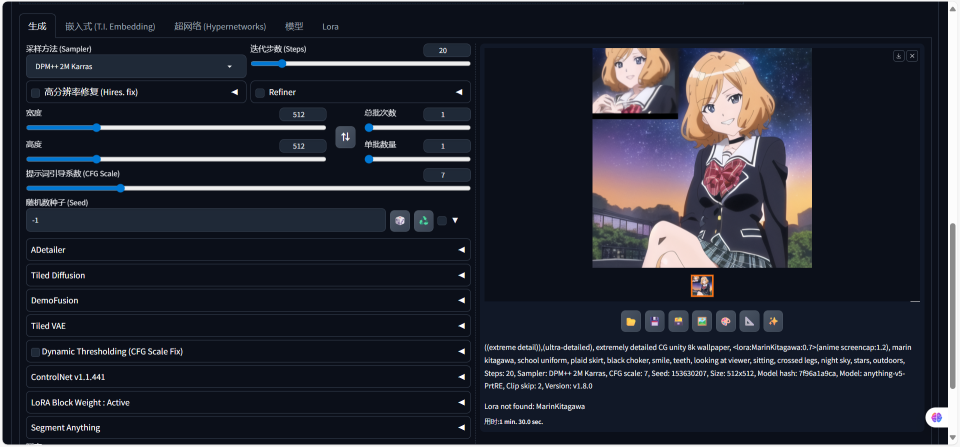Adjust the 高度 height slider
This screenshot has height=447, width=960.
[176, 159]
